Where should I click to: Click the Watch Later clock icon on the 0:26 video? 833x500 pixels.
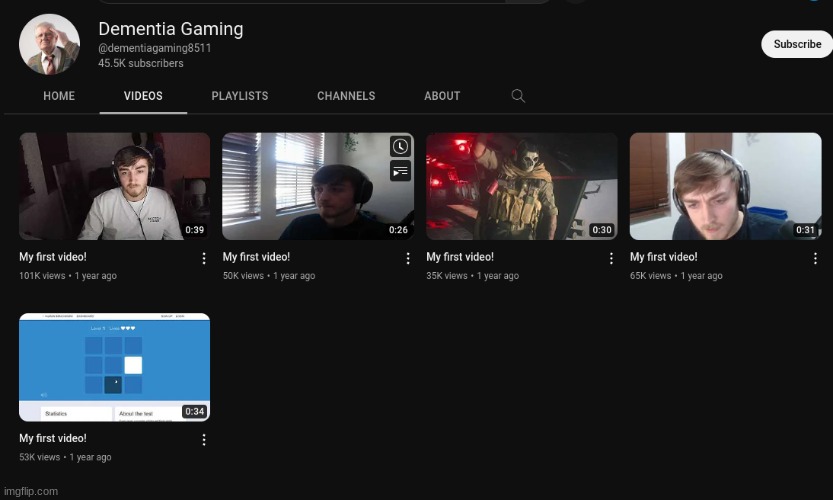click(401, 146)
